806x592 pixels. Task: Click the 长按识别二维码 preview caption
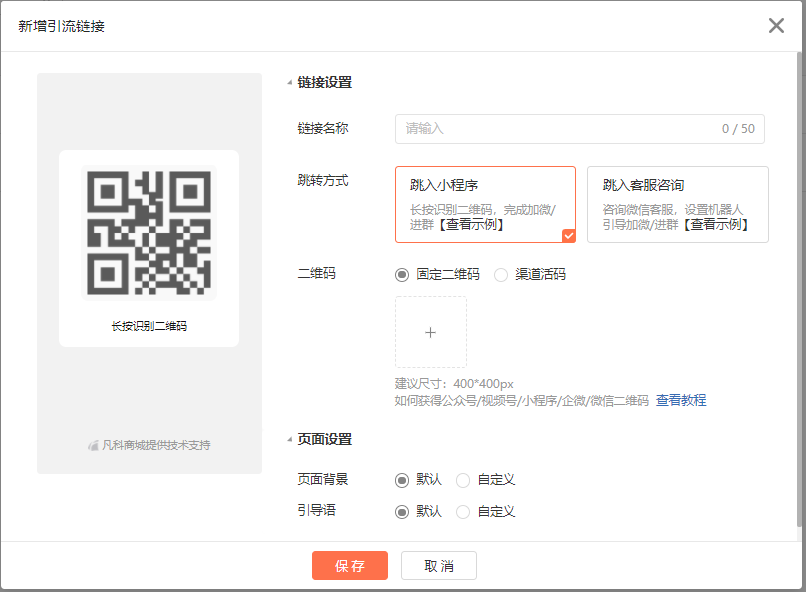[x=149, y=326]
